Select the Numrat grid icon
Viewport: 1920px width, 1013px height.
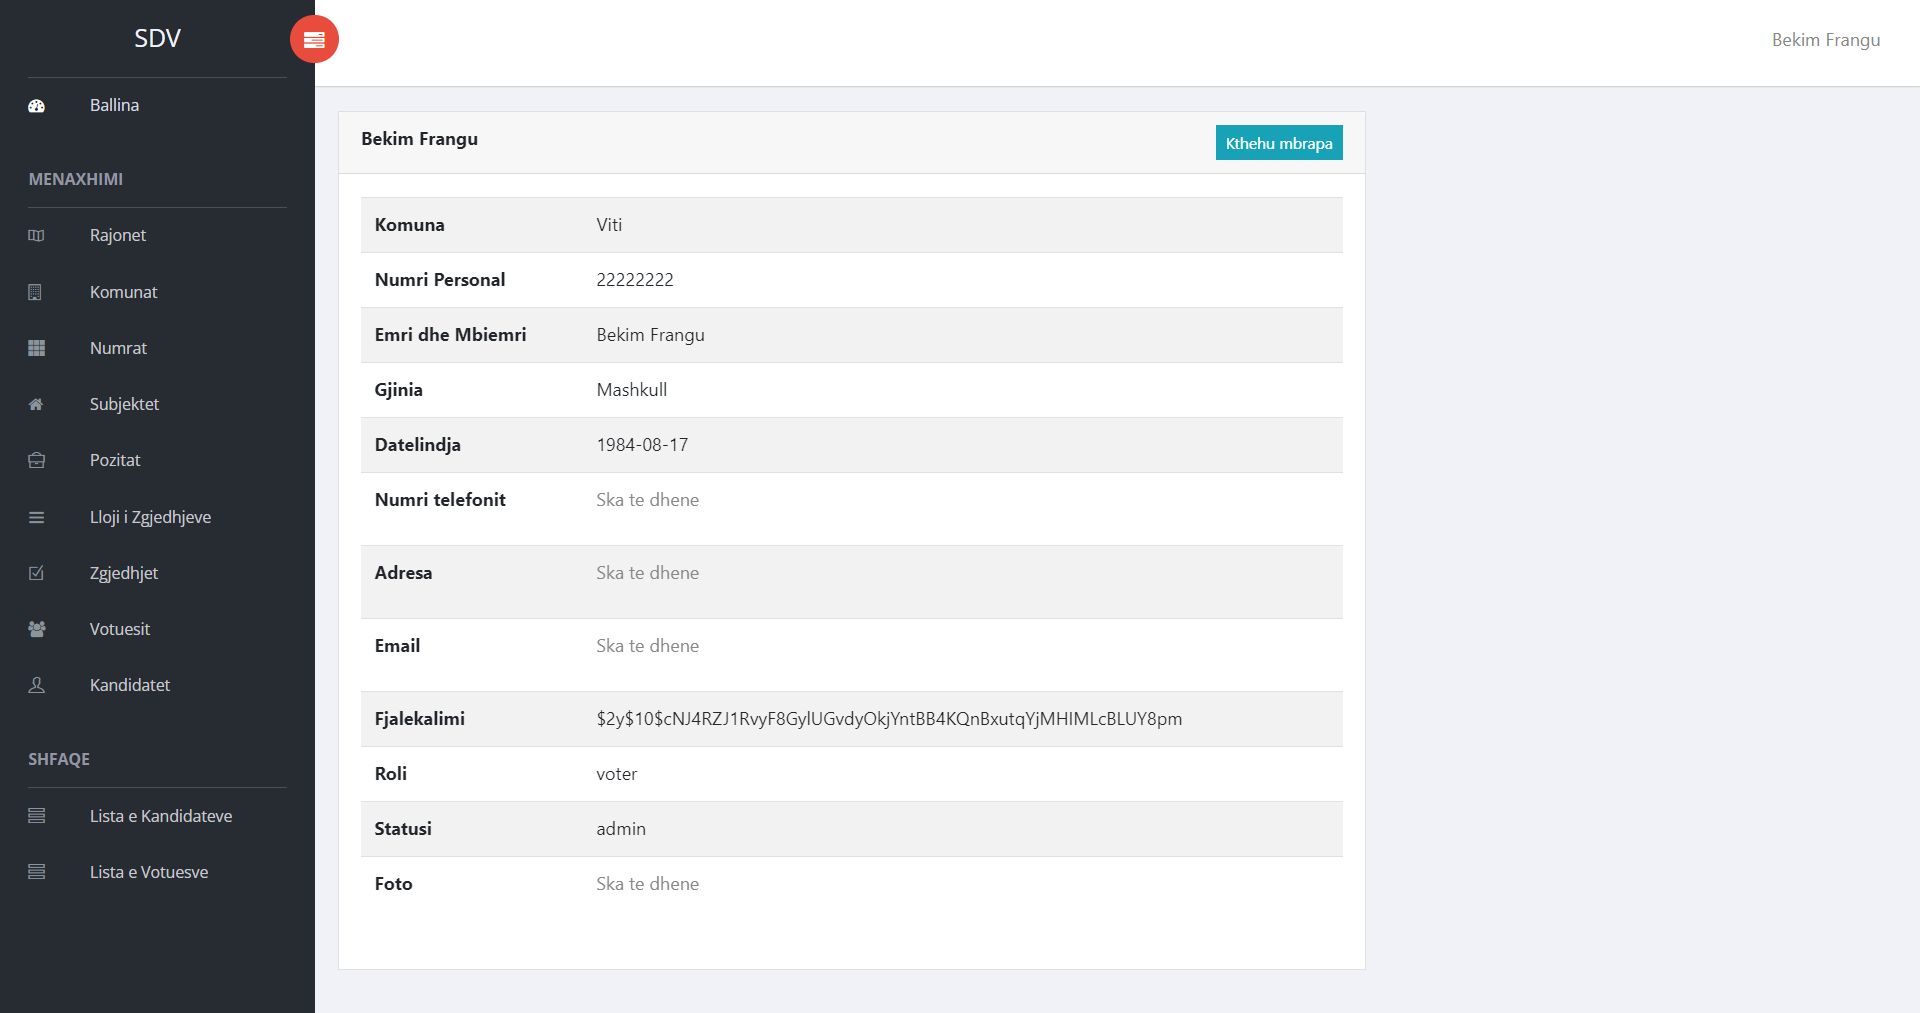(36, 348)
